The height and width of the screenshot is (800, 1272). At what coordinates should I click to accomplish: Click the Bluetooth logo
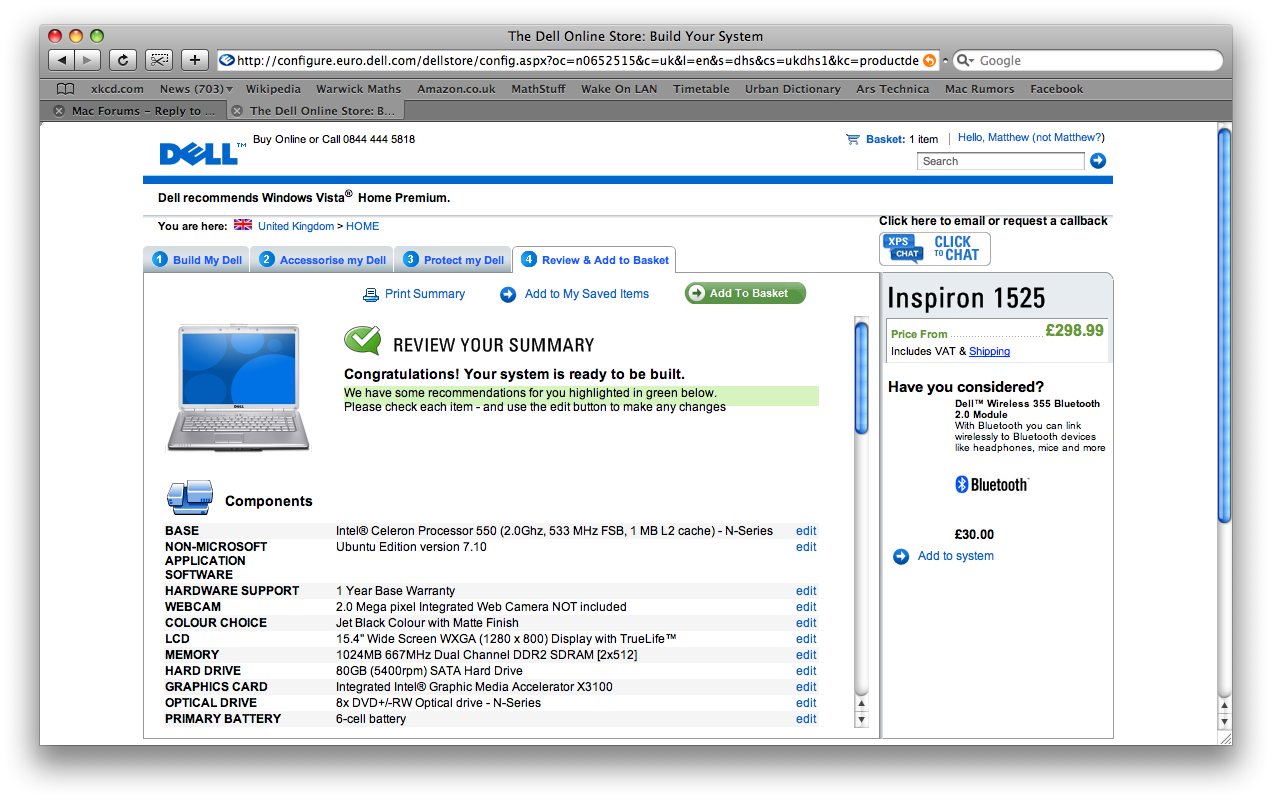click(991, 485)
